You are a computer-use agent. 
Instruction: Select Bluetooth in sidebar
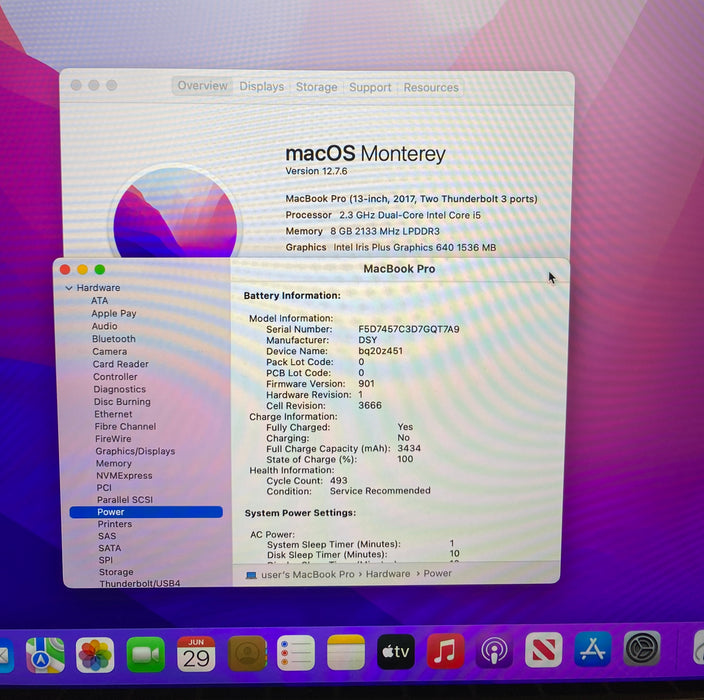click(x=114, y=339)
